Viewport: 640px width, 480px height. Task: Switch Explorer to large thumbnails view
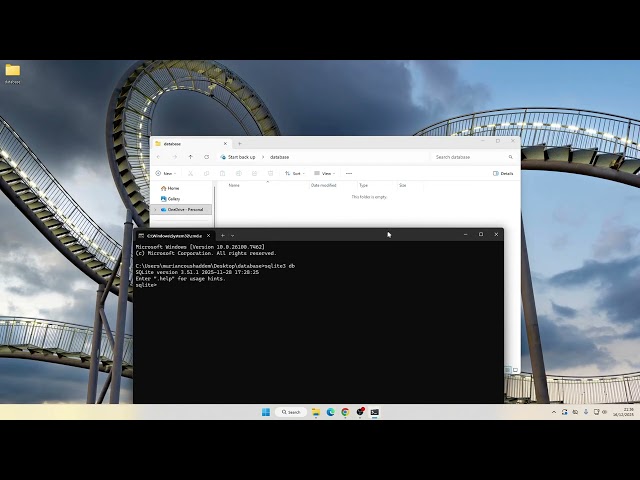coord(516,370)
